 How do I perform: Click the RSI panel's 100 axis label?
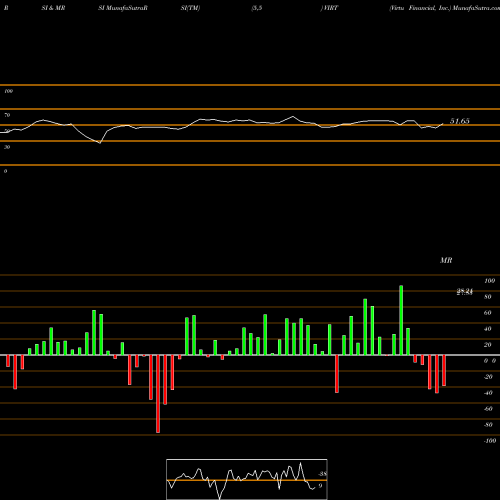[x=9, y=91]
